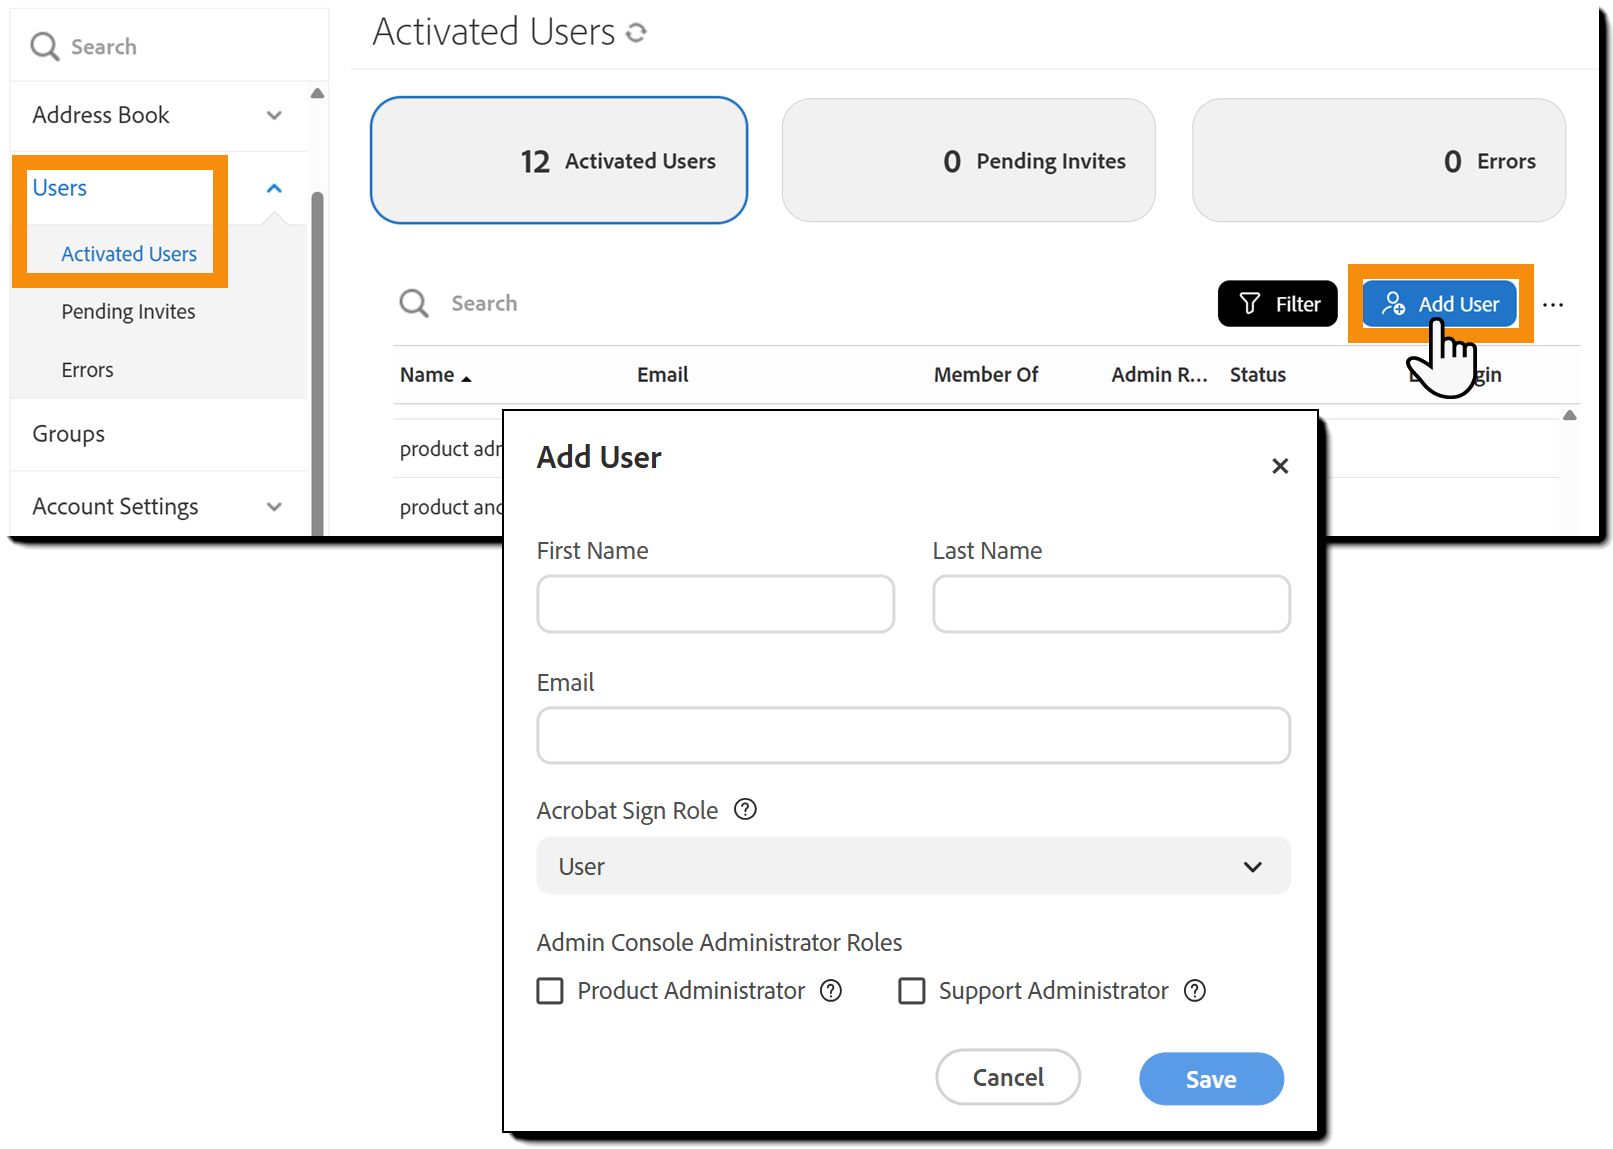Expand the Address Book section
The height and width of the screenshot is (1149, 1613).
coord(274,116)
